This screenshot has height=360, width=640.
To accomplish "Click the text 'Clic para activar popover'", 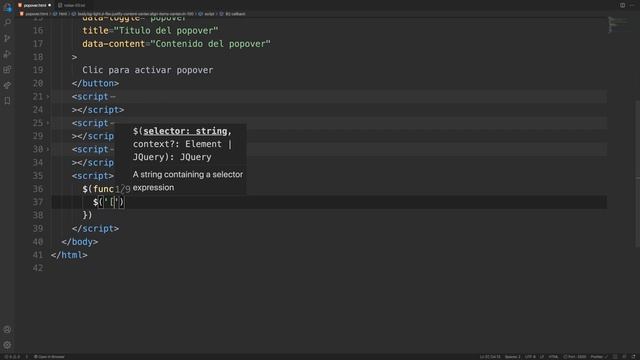I will point(148,70).
